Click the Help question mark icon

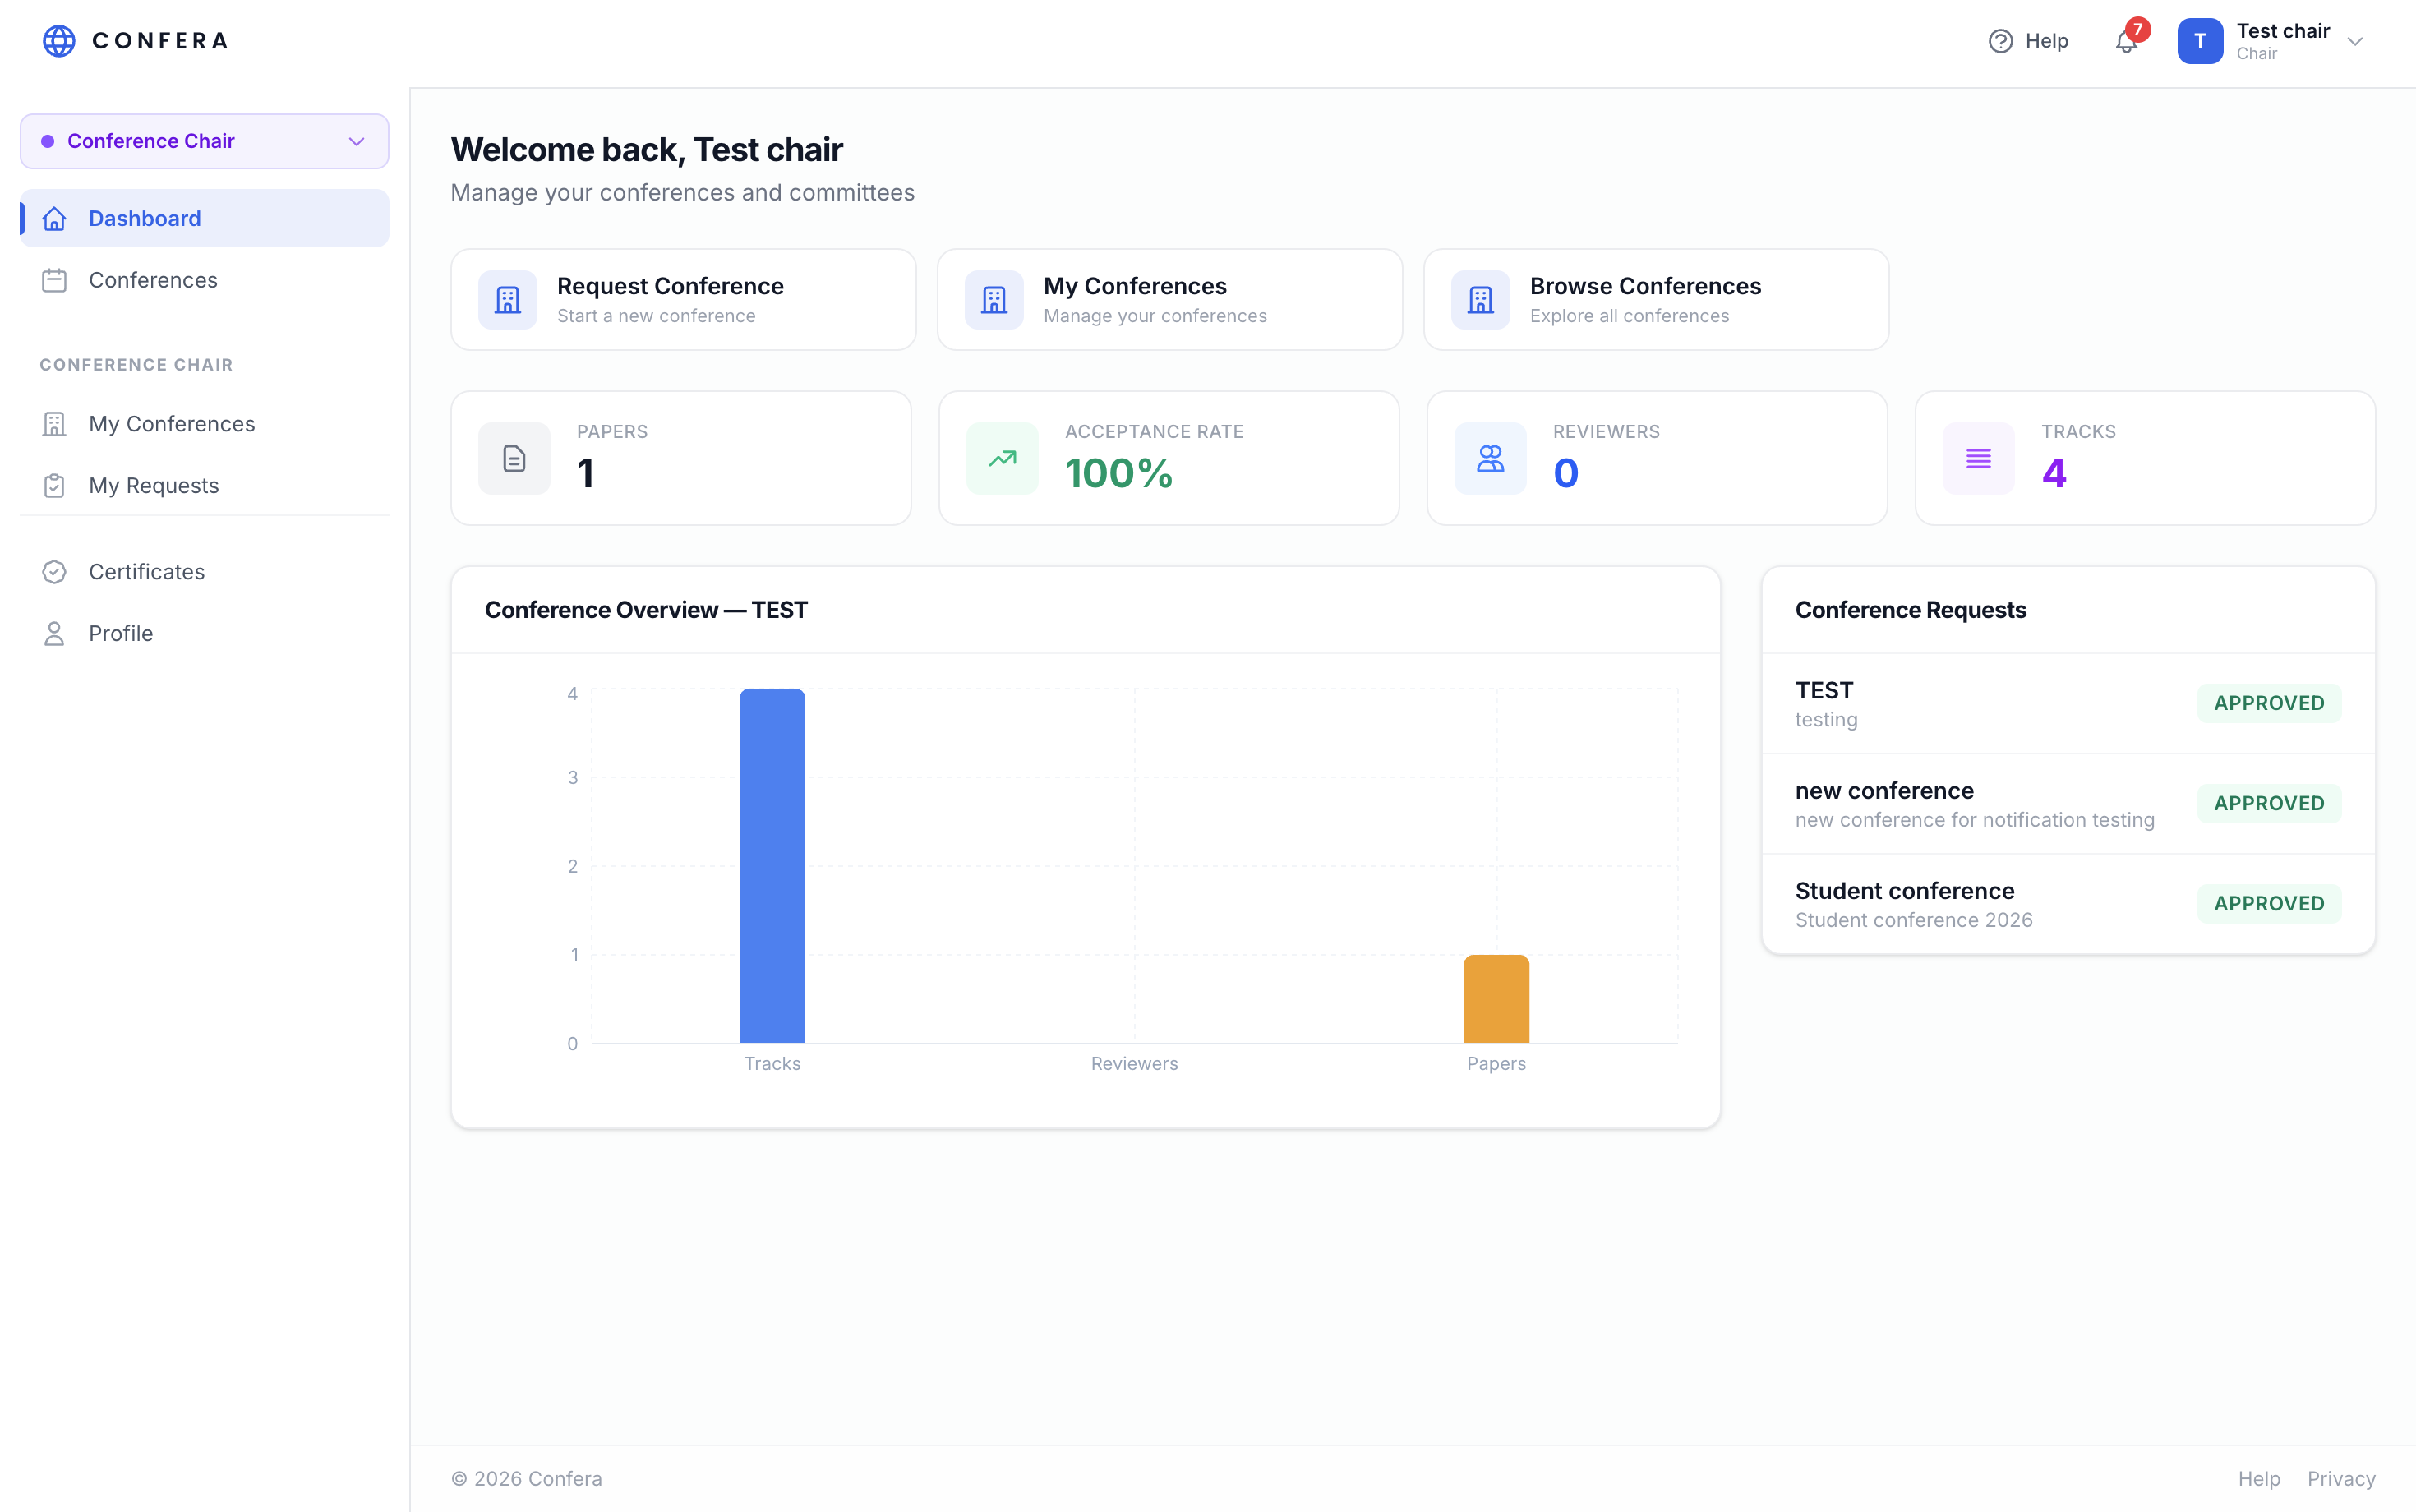point(2000,41)
